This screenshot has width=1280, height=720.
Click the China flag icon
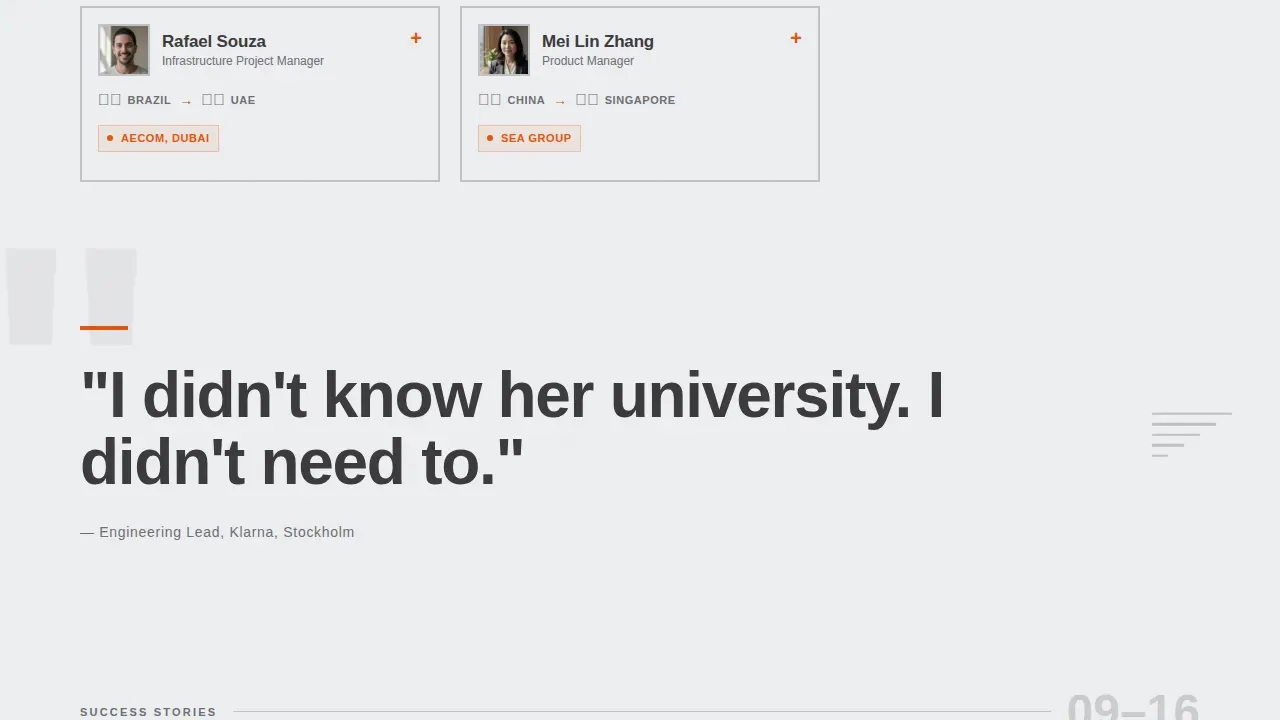[x=490, y=100]
